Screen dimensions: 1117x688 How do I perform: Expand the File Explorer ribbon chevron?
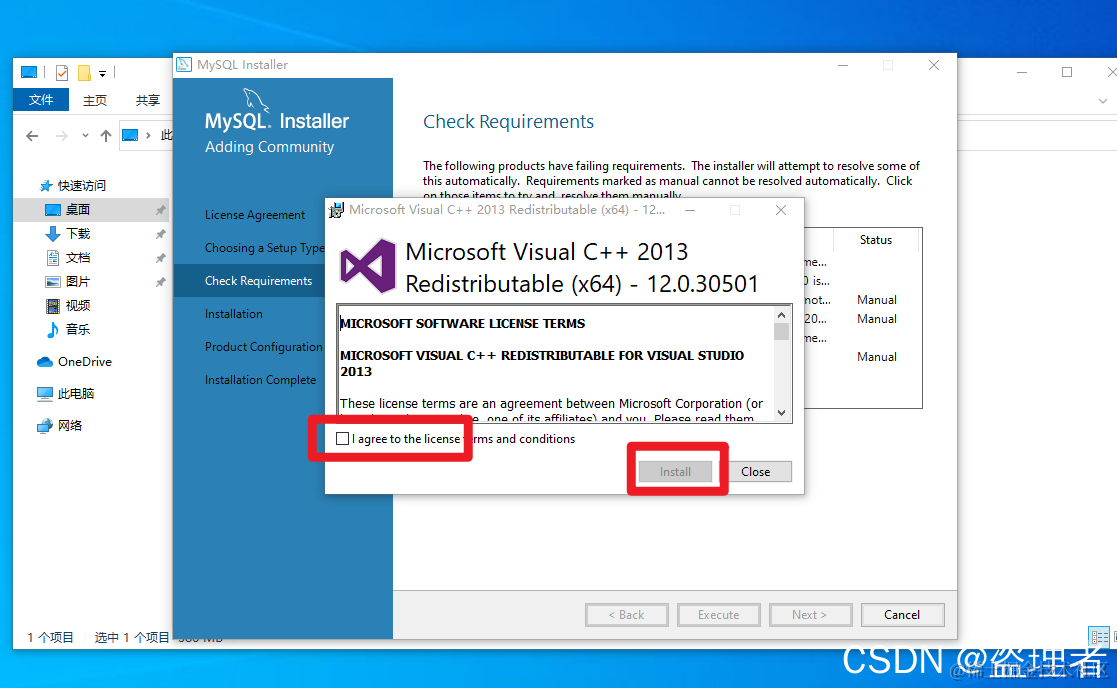1103,101
